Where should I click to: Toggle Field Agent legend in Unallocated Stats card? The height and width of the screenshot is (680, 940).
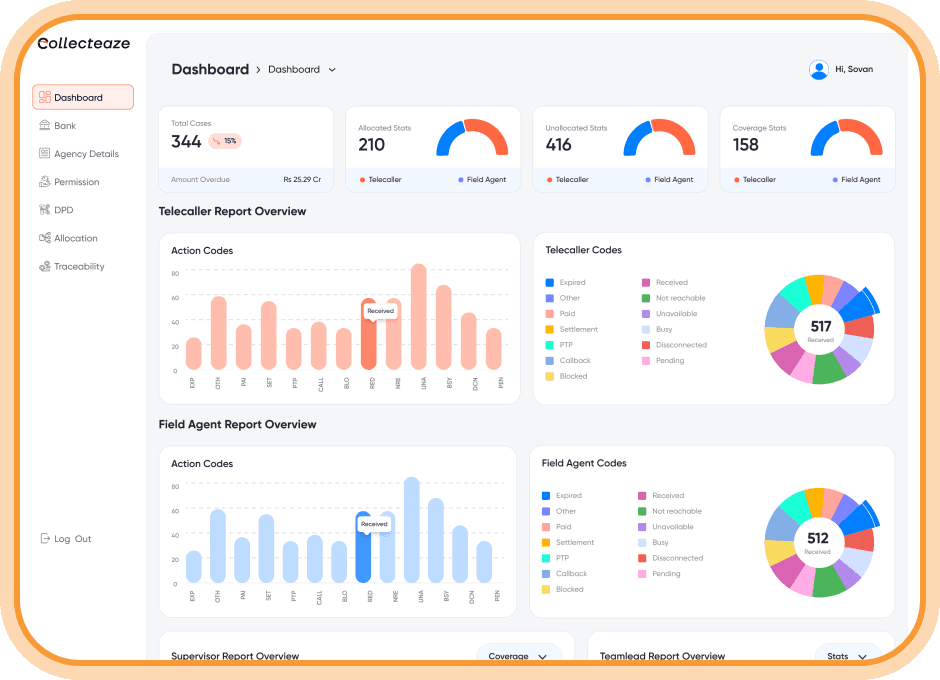[x=669, y=179]
